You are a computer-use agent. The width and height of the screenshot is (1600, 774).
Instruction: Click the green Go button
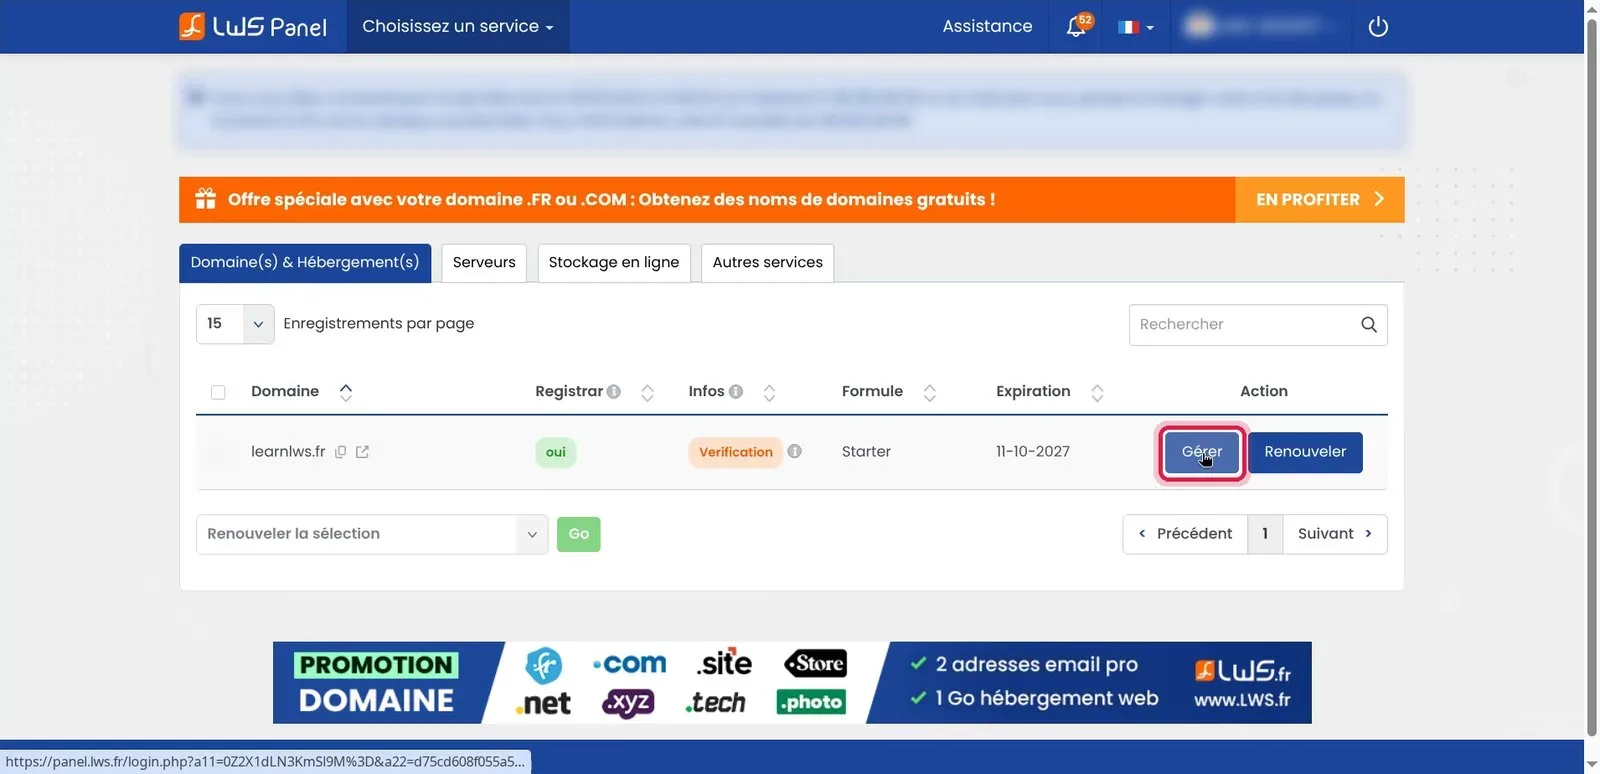(579, 534)
